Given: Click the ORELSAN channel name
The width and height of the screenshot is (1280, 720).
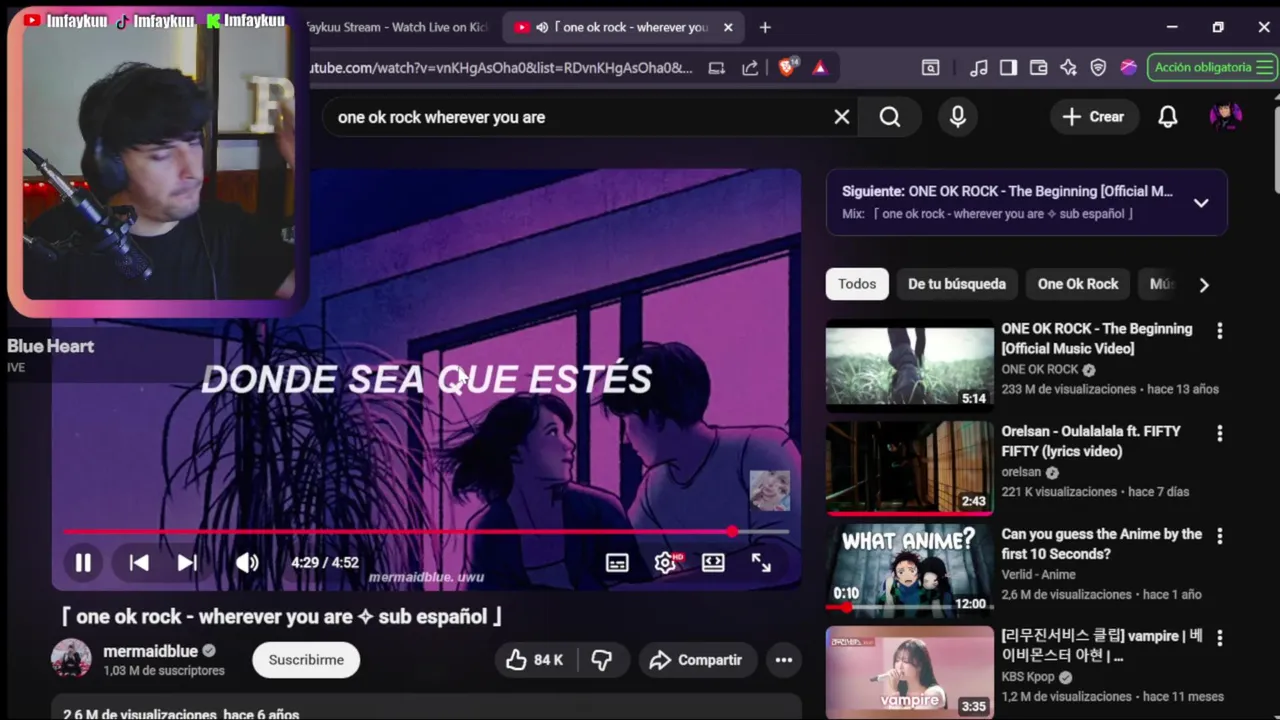Looking at the screenshot, I should point(1021,472).
